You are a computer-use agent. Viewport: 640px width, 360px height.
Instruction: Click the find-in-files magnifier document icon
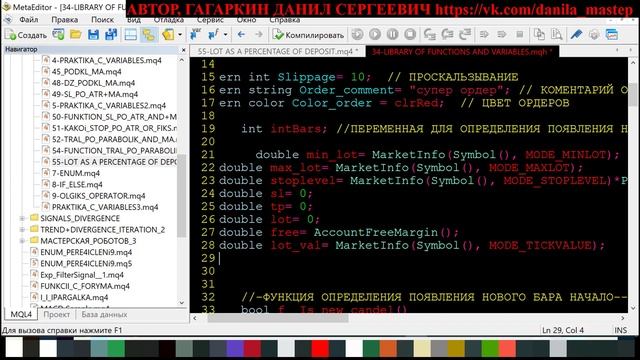pyautogui.click(x=557, y=35)
